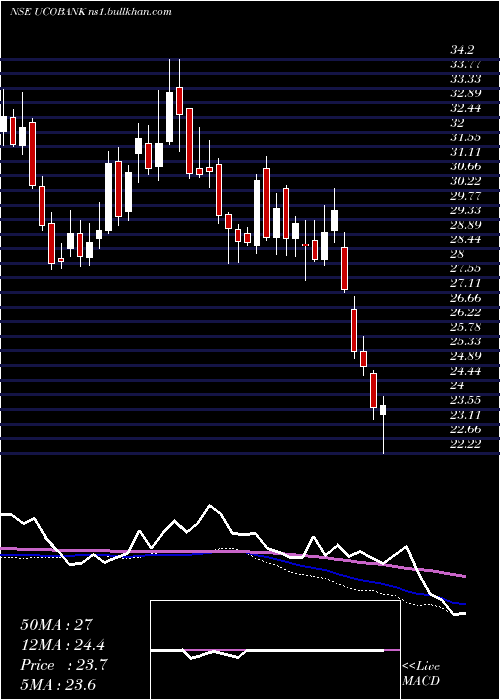Click the last white candlestick with long lower wick
The image size is (500, 700).
tap(383, 423)
